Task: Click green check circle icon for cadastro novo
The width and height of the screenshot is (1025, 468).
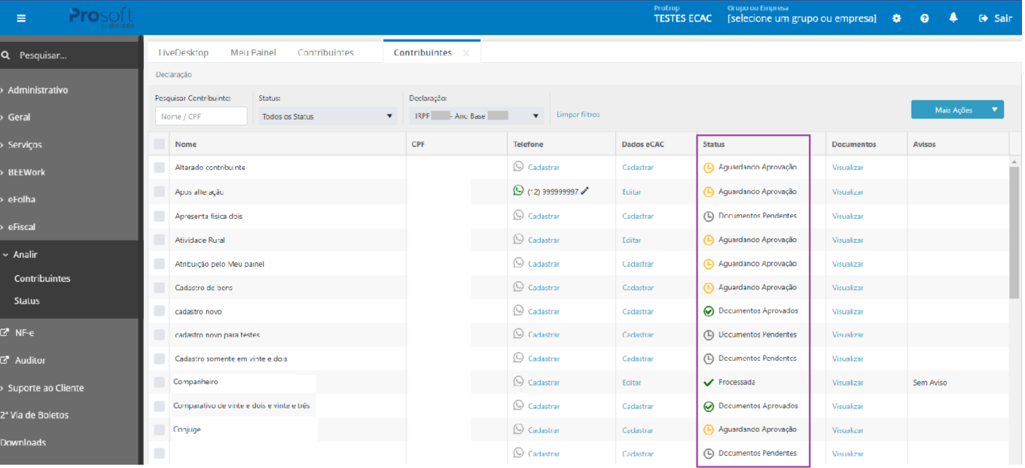Action: (708, 311)
